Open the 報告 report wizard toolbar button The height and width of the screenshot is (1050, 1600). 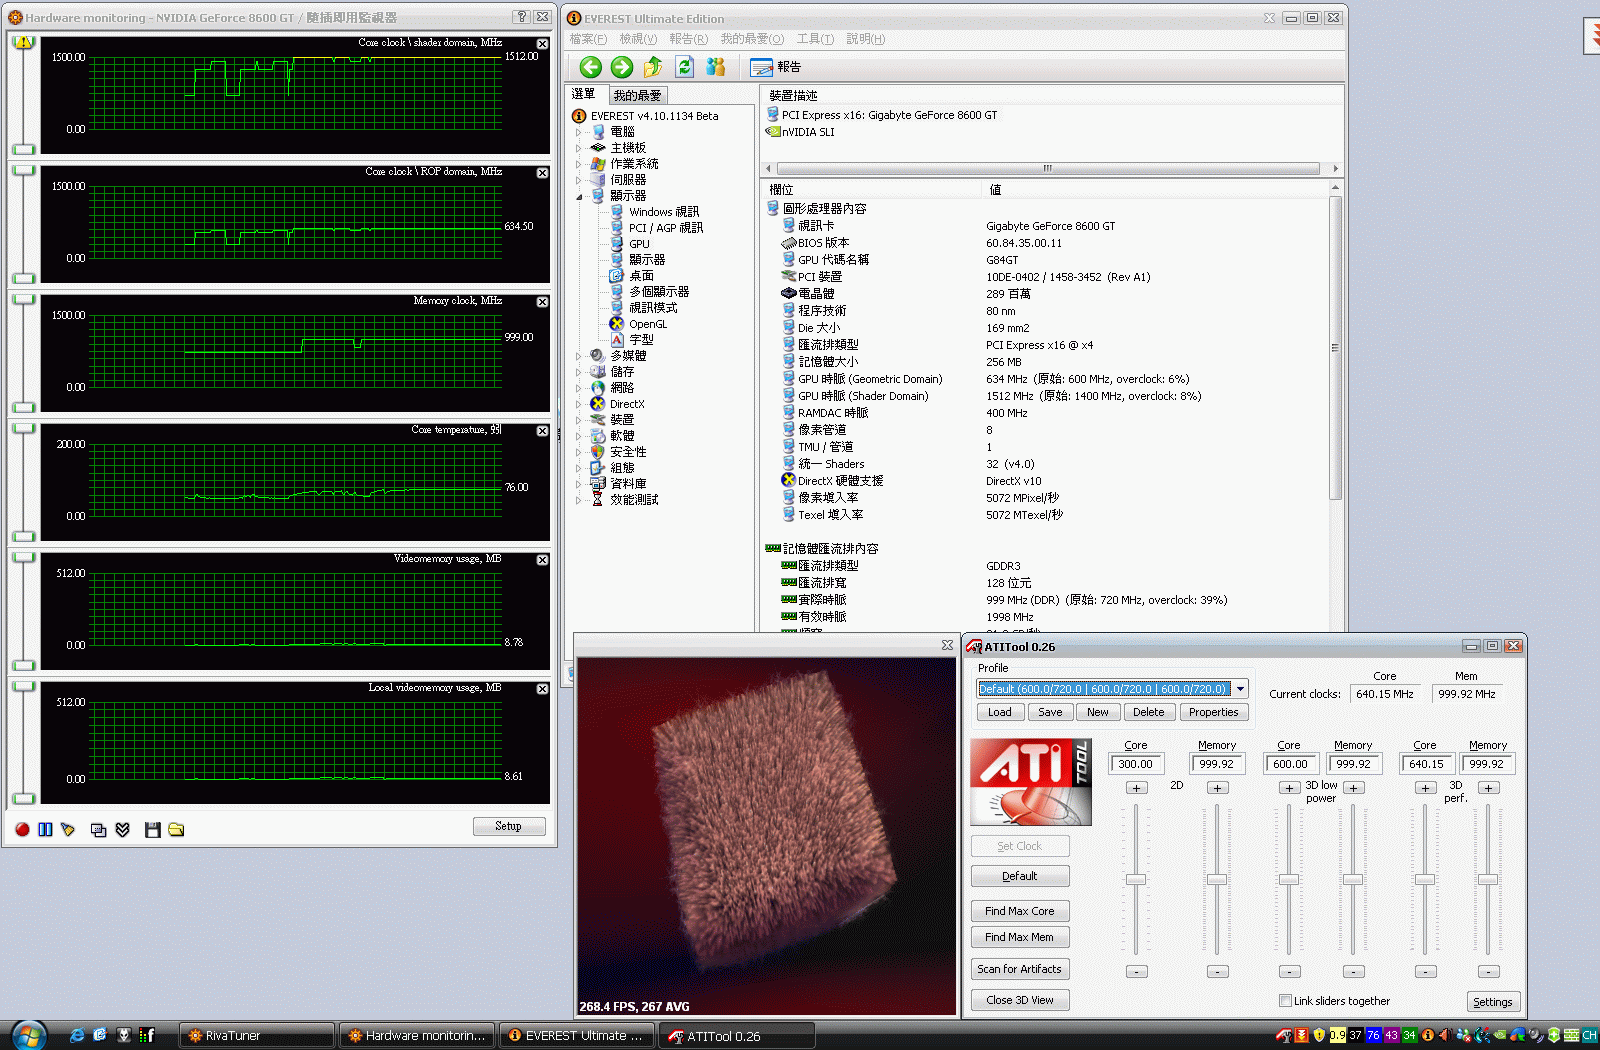(776, 67)
